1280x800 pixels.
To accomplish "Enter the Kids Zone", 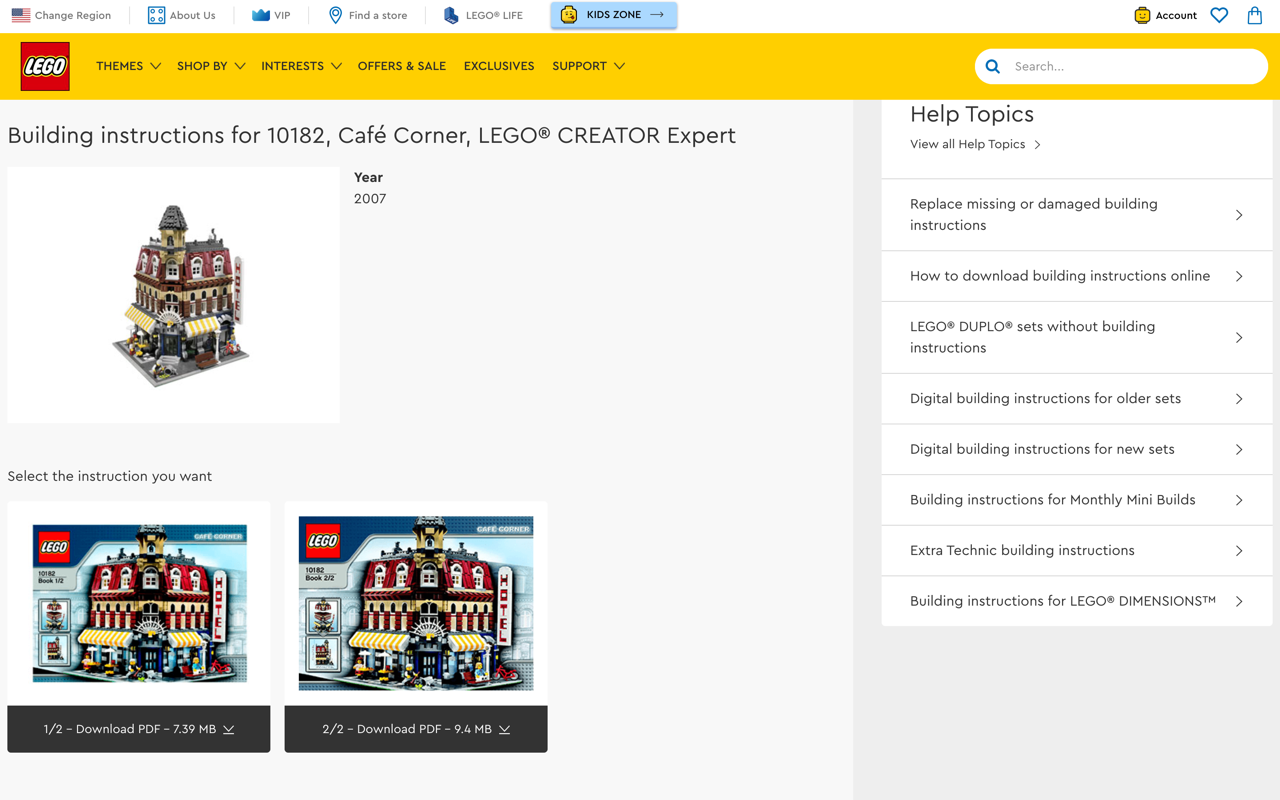I will point(613,15).
